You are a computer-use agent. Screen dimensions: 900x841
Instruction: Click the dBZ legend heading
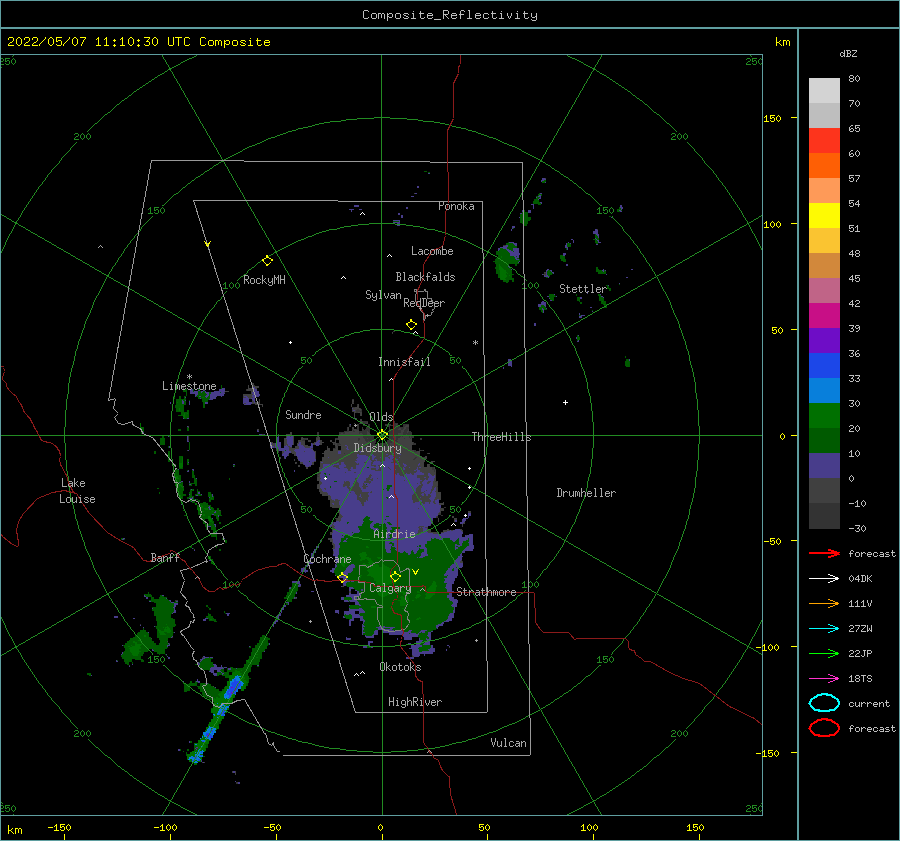click(848, 53)
